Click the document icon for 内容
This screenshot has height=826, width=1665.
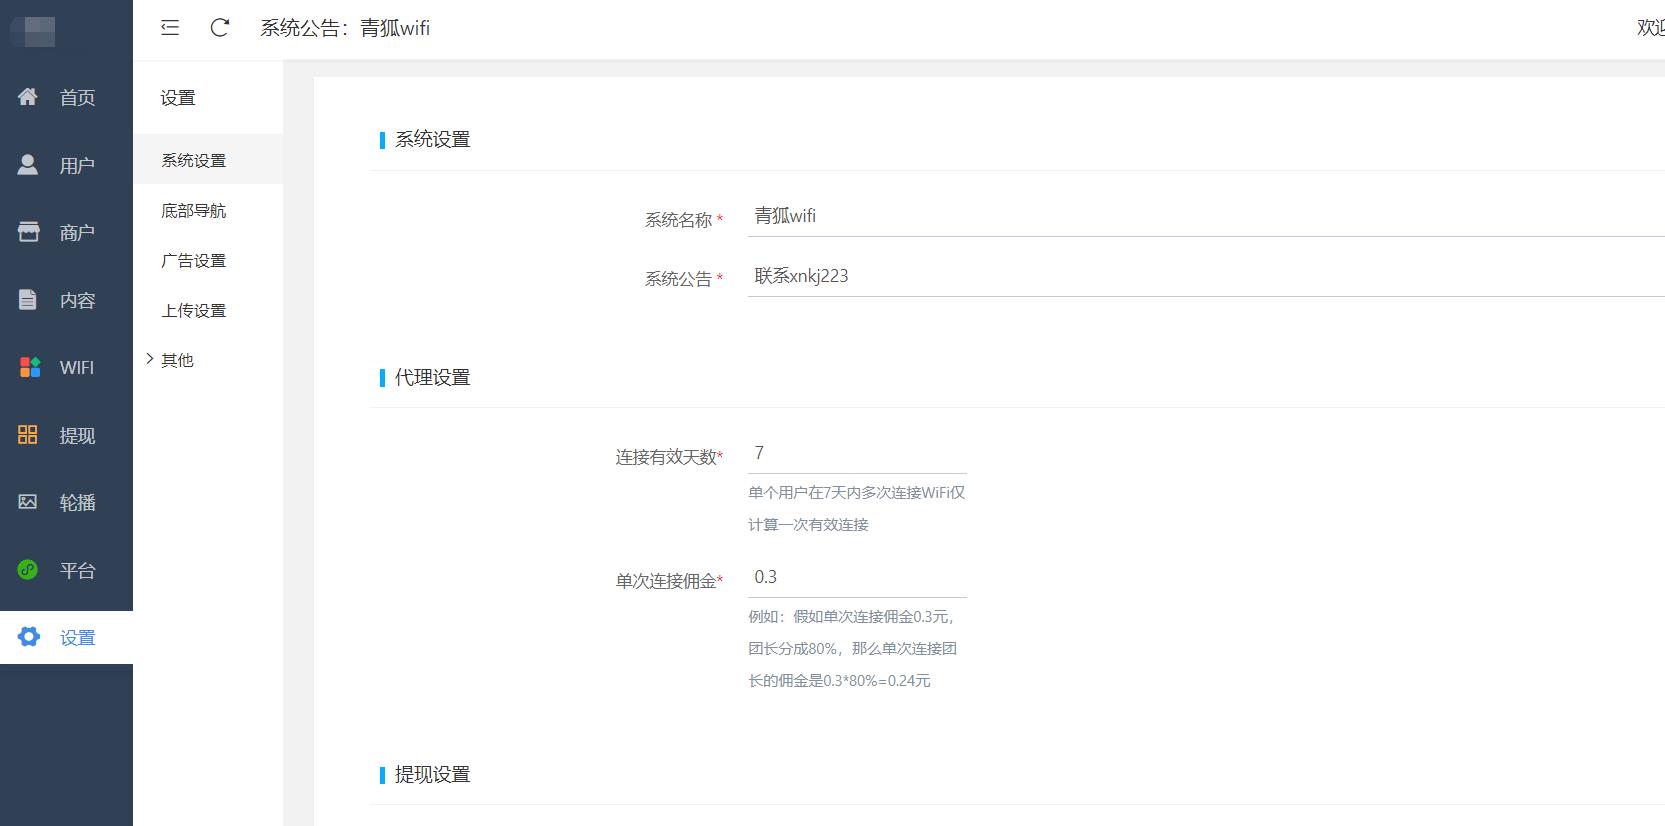(x=28, y=299)
